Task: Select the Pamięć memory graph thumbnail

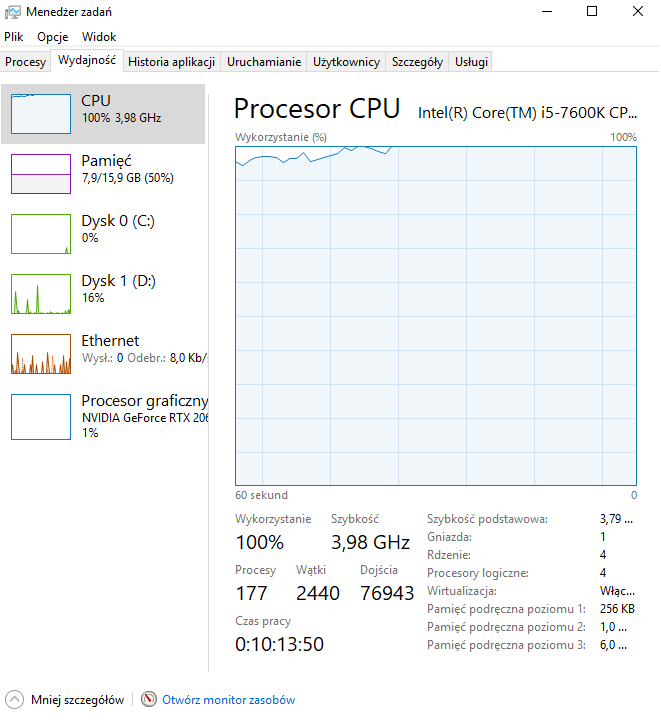Action: (x=41, y=174)
